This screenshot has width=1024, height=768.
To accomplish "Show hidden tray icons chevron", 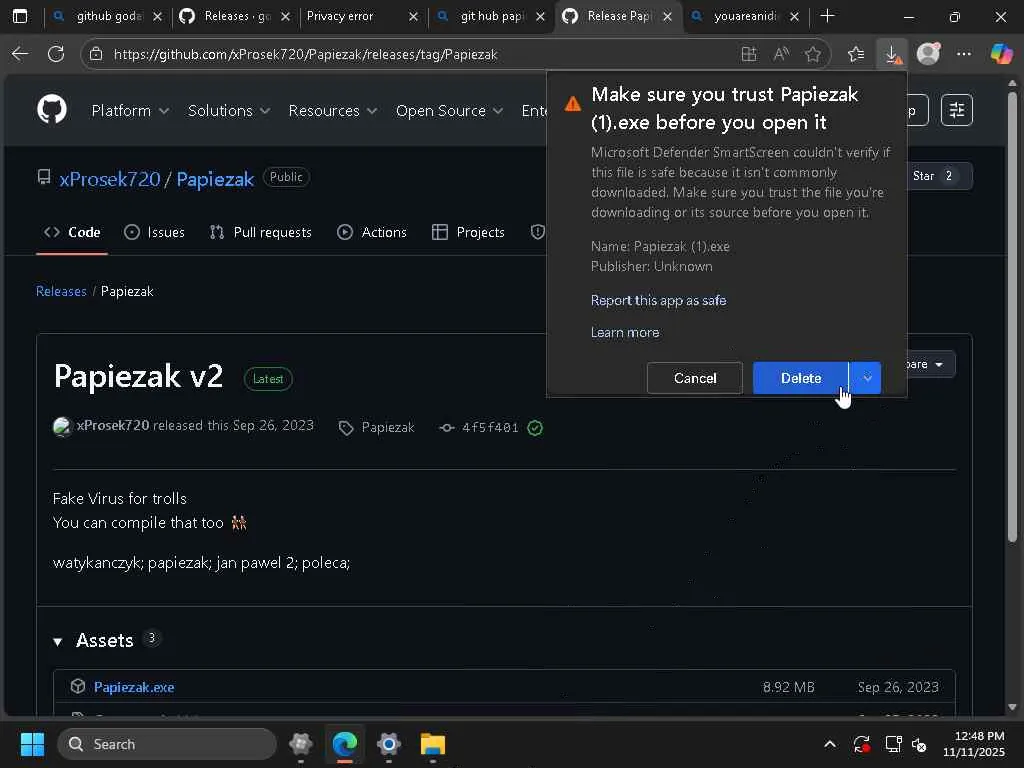I will click(829, 744).
